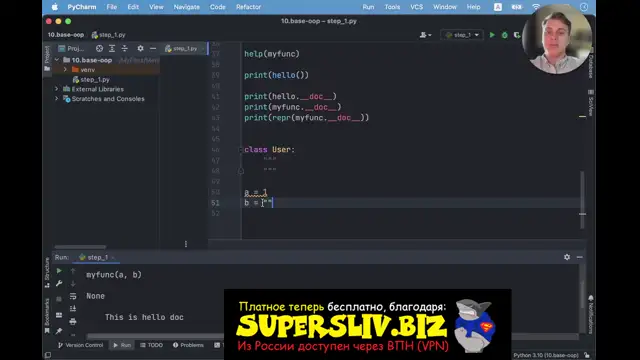The height and width of the screenshot is (360, 640).
Task: Open Version Control tool window
Action: pyautogui.click(x=80, y=345)
